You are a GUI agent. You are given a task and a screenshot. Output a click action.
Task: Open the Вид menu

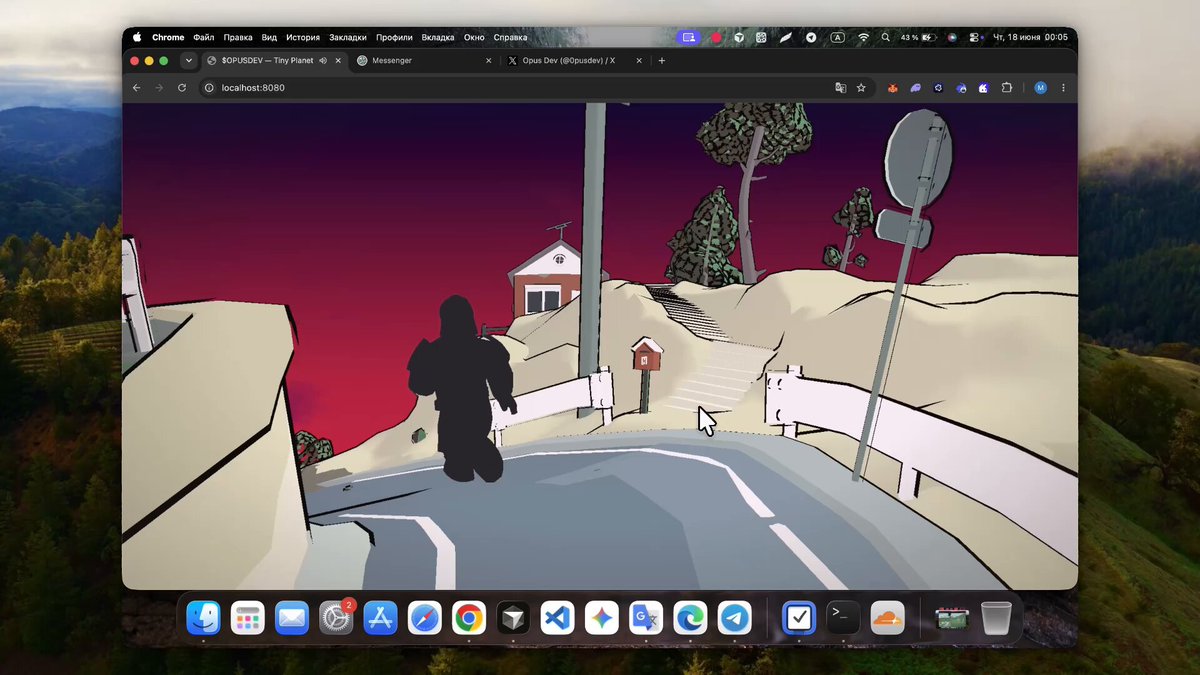[269, 37]
